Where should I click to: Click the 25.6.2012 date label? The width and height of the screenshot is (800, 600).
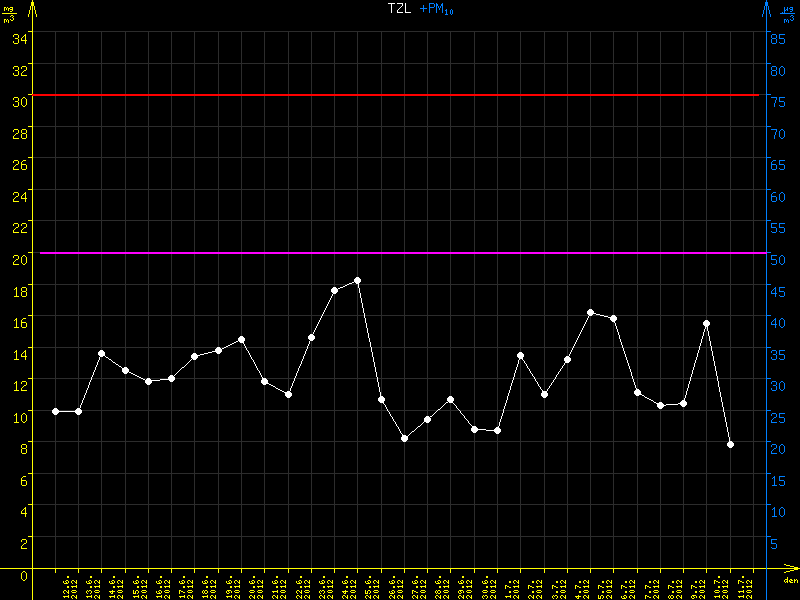[371, 586]
